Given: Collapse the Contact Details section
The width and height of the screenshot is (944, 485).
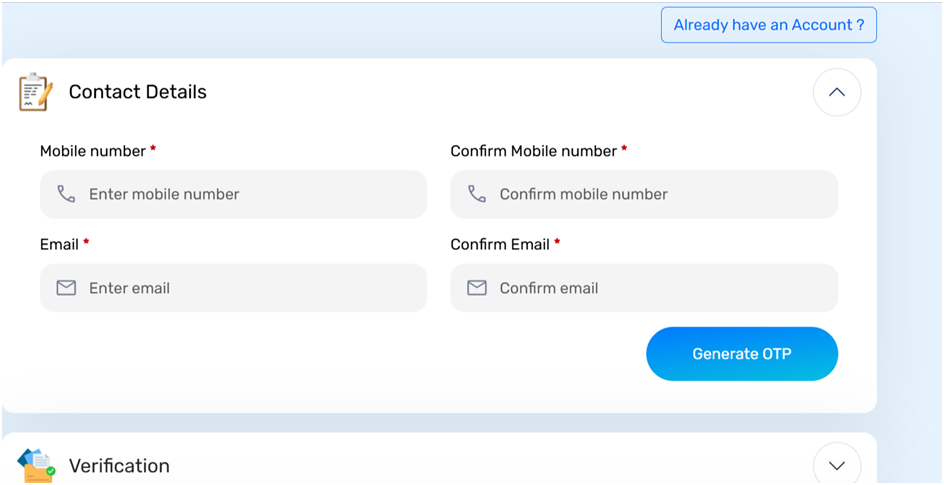Looking at the screenshot, I should pos(837,92).
